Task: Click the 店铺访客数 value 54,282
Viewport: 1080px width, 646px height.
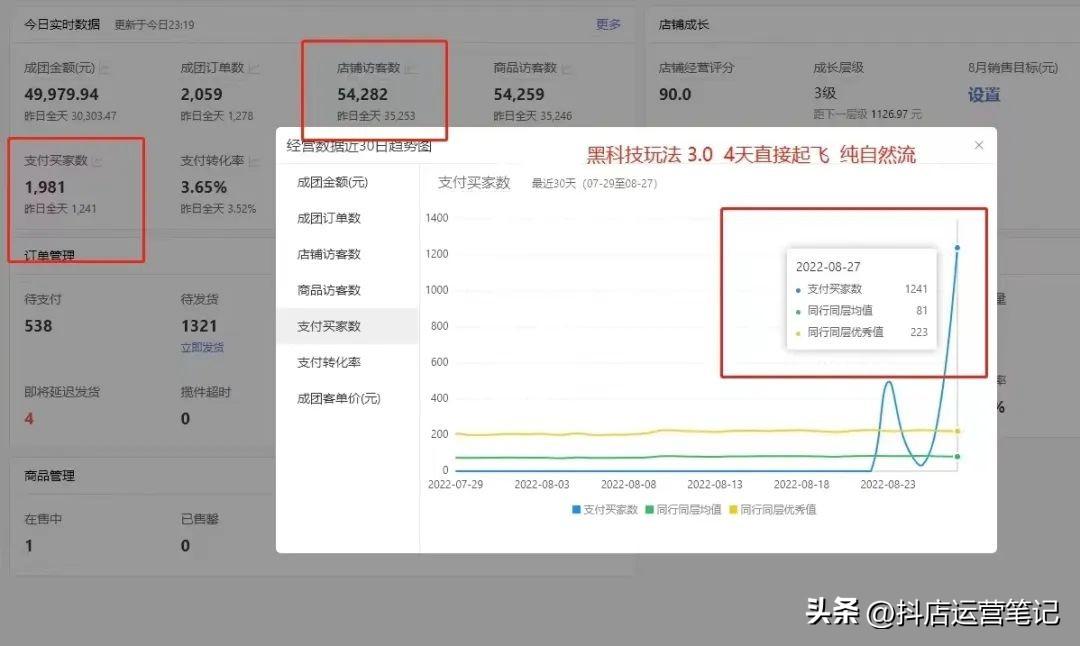Action: click(x=362, y=94)
